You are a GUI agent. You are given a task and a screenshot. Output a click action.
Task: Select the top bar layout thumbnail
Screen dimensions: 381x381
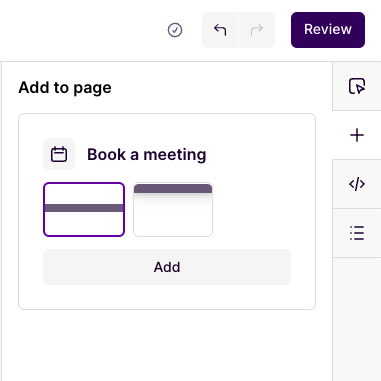(x=173, y=210)
